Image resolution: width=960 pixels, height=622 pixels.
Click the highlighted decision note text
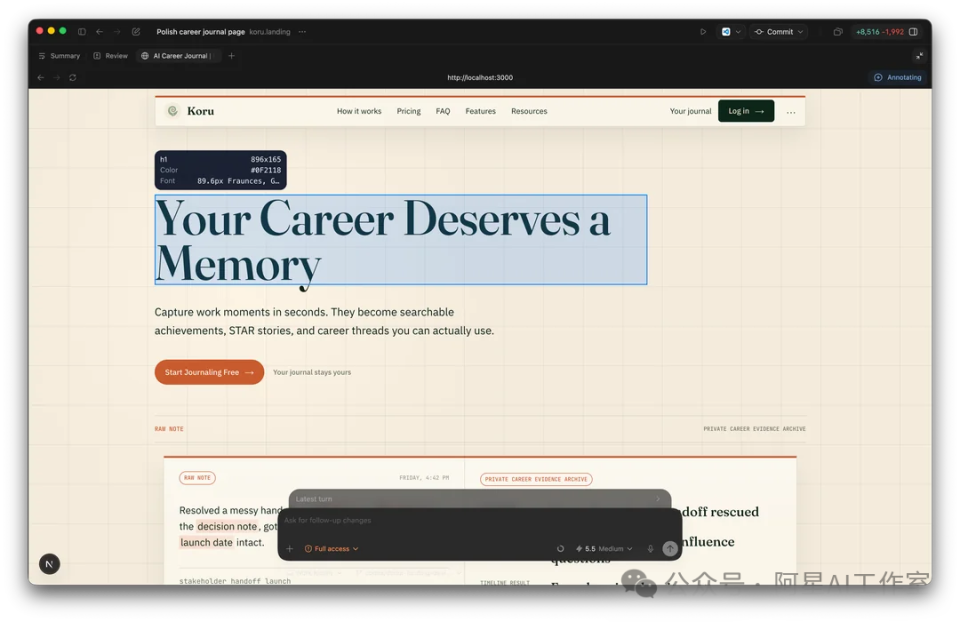(227, 526)
